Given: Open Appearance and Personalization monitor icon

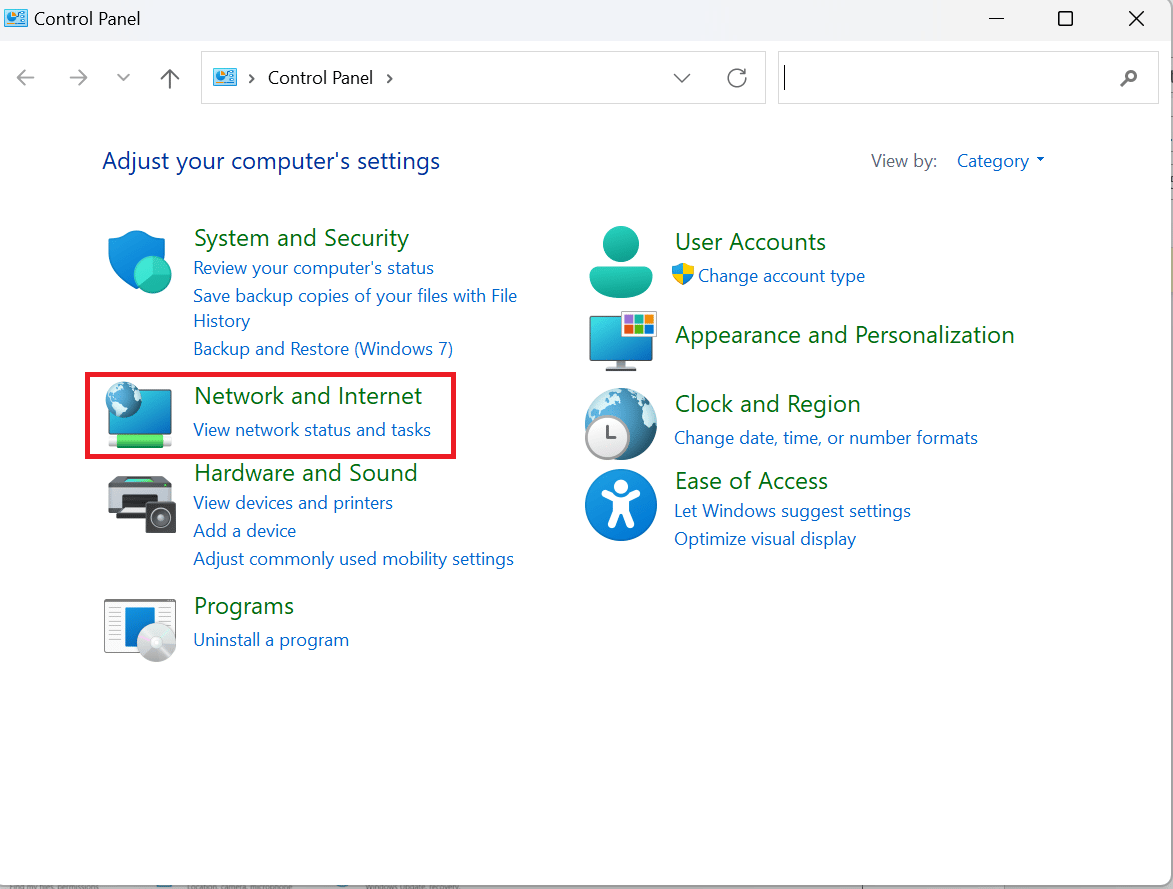Looking at the screenshot, I should tap(621, 338).
